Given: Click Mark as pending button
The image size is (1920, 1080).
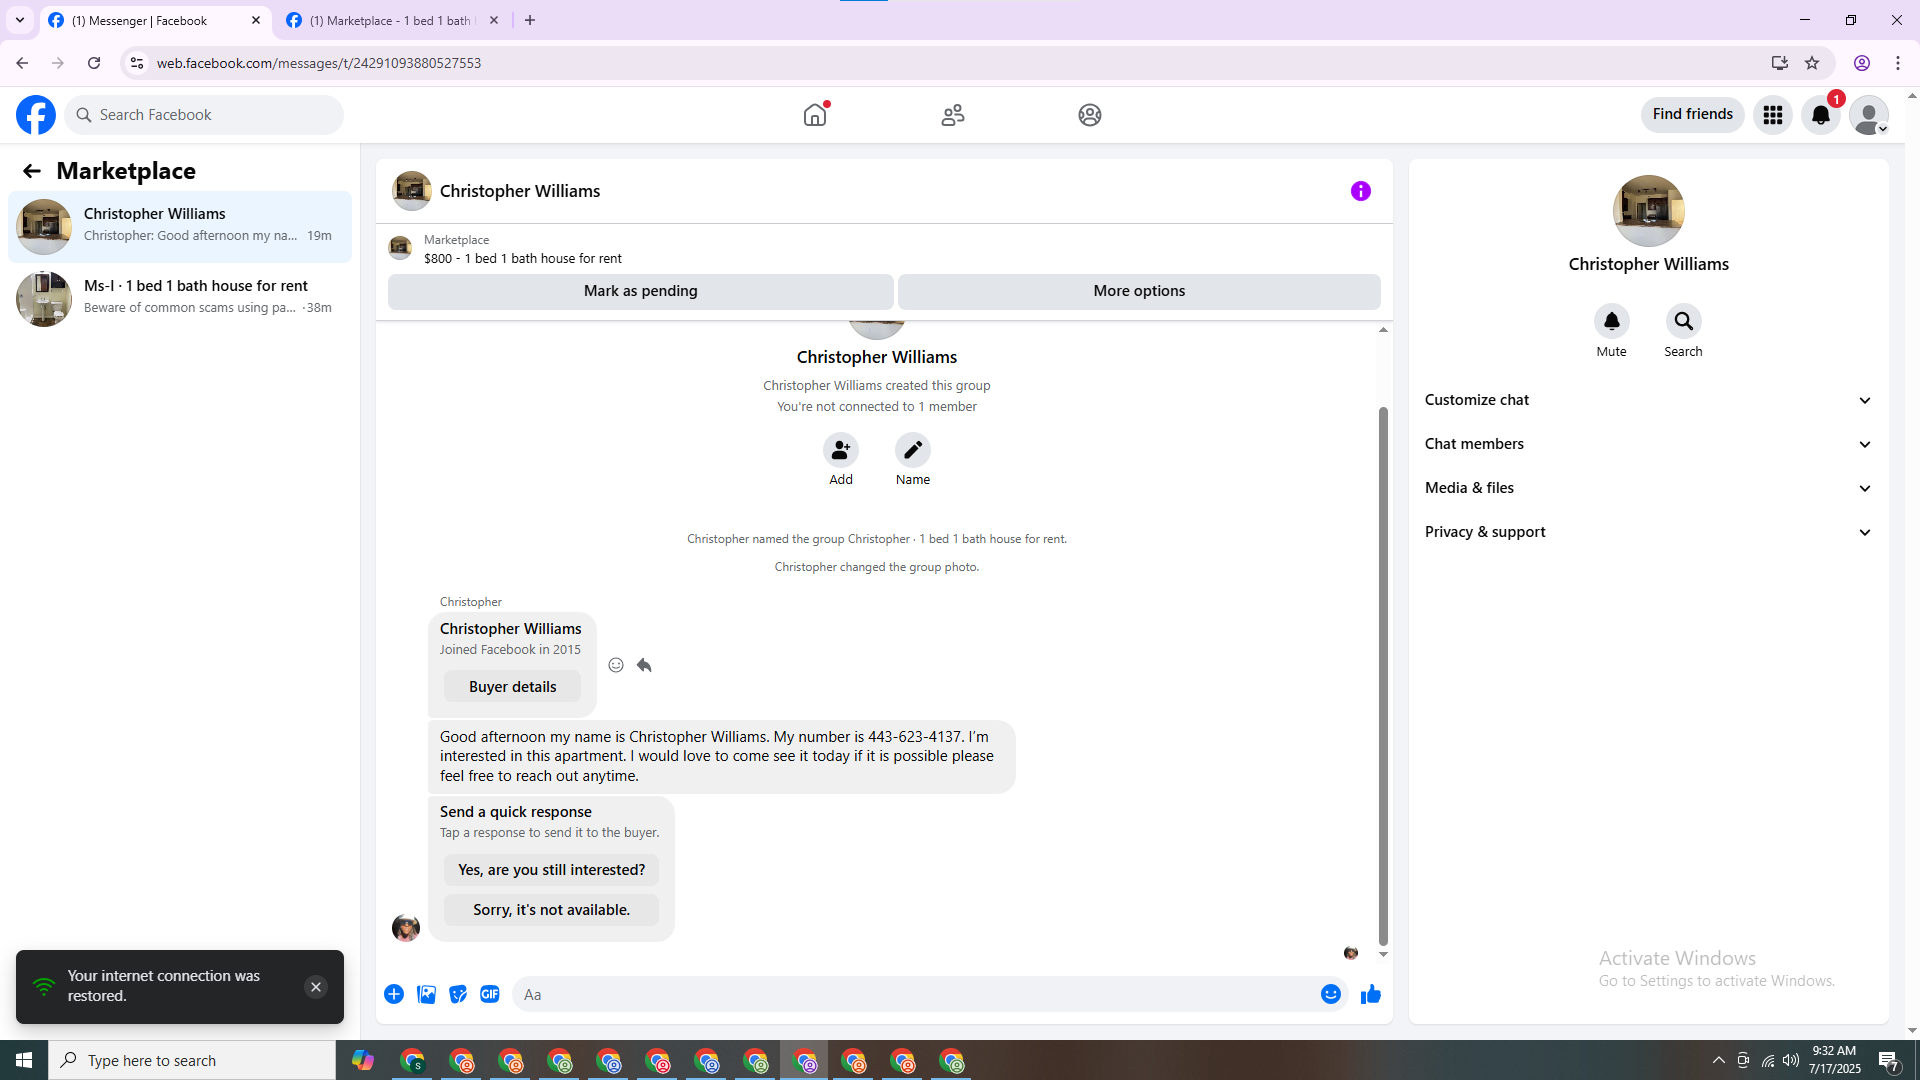Looking at the screenshot, I should tap(641, 291).
